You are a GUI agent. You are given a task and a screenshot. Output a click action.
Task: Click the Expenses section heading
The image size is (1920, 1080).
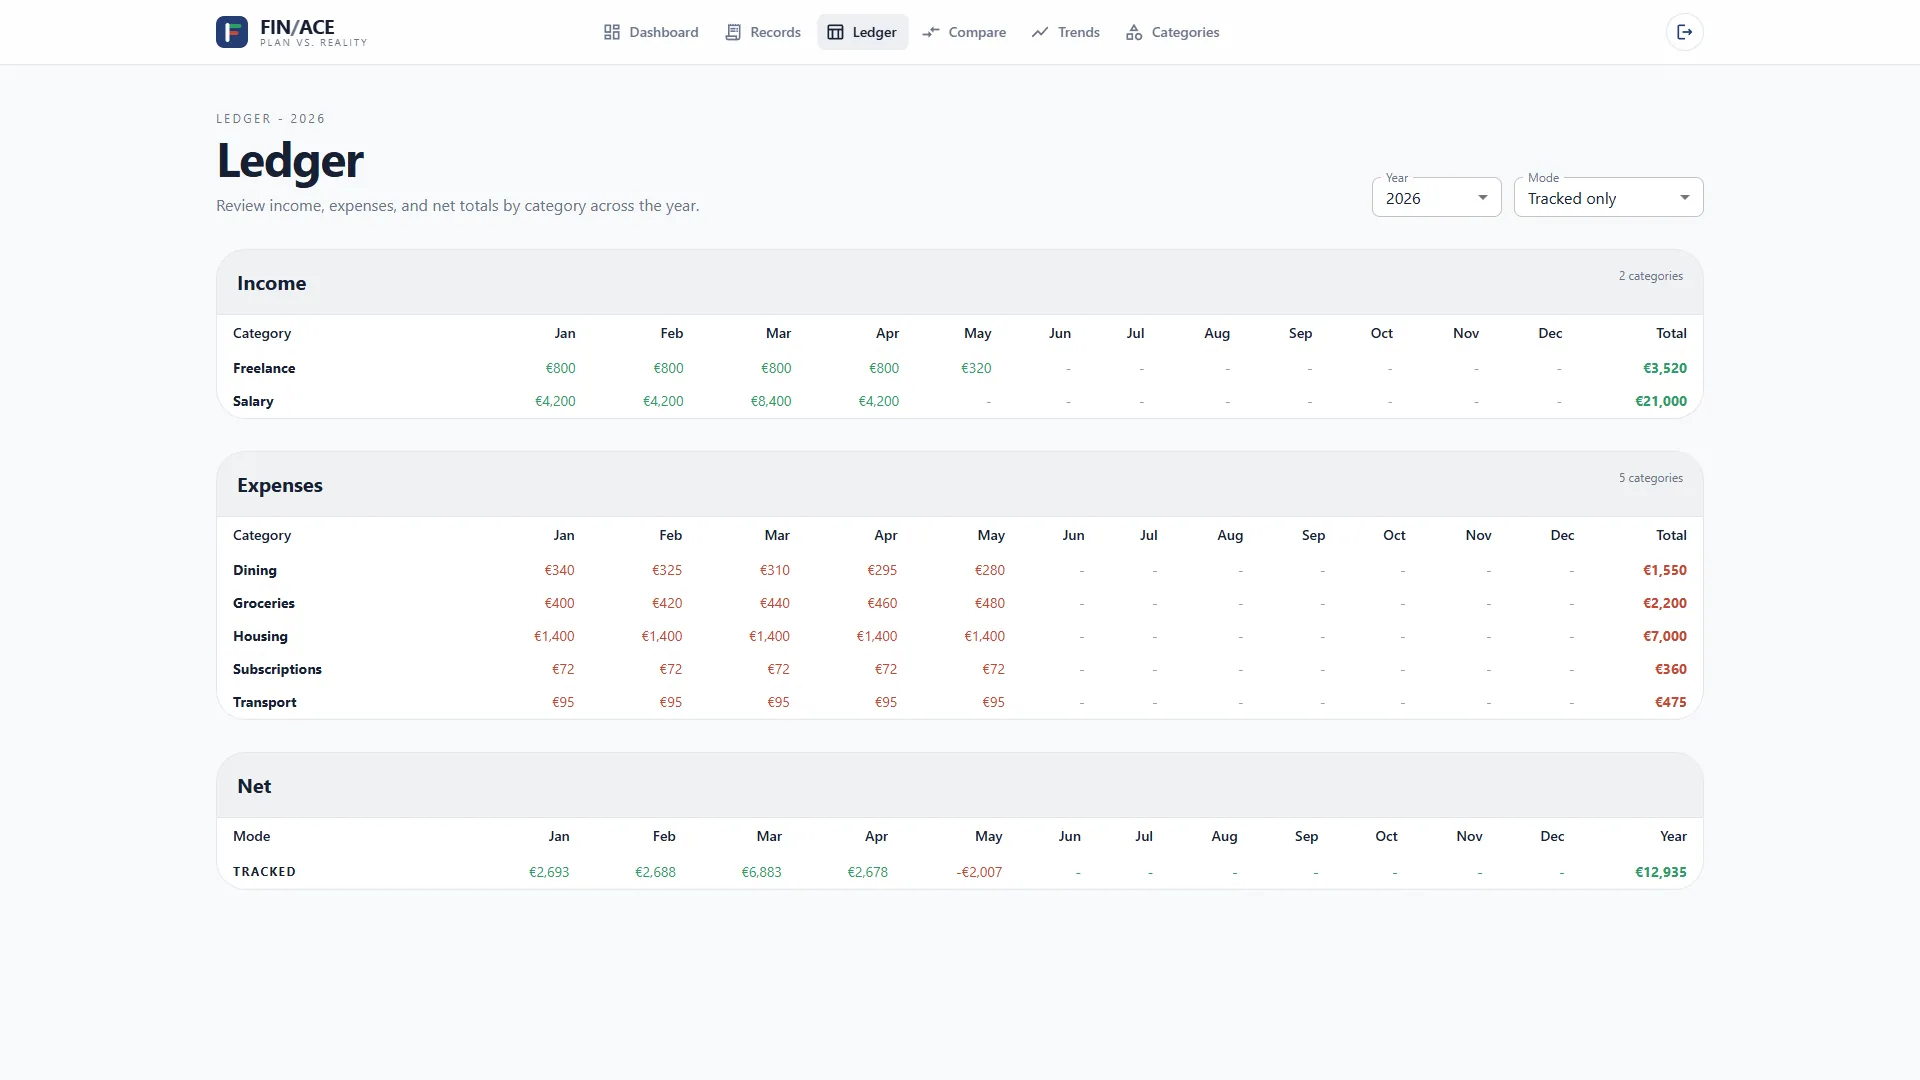pos(280,485)
